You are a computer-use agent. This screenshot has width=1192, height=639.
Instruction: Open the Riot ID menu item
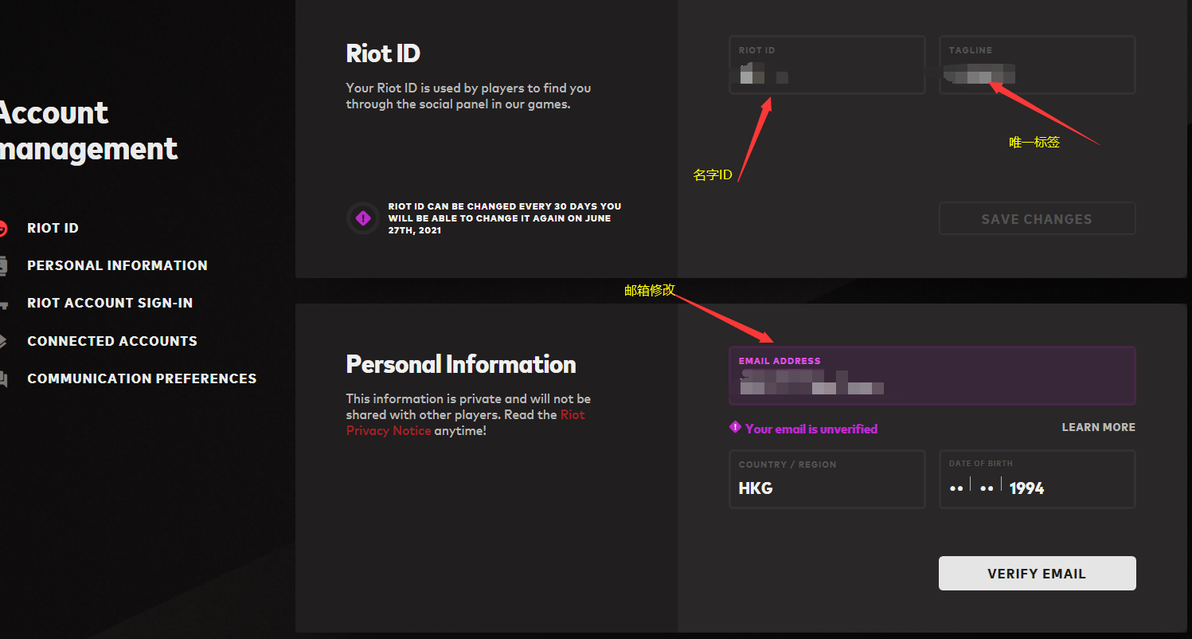pyautogui.click(x=52, y=228)
